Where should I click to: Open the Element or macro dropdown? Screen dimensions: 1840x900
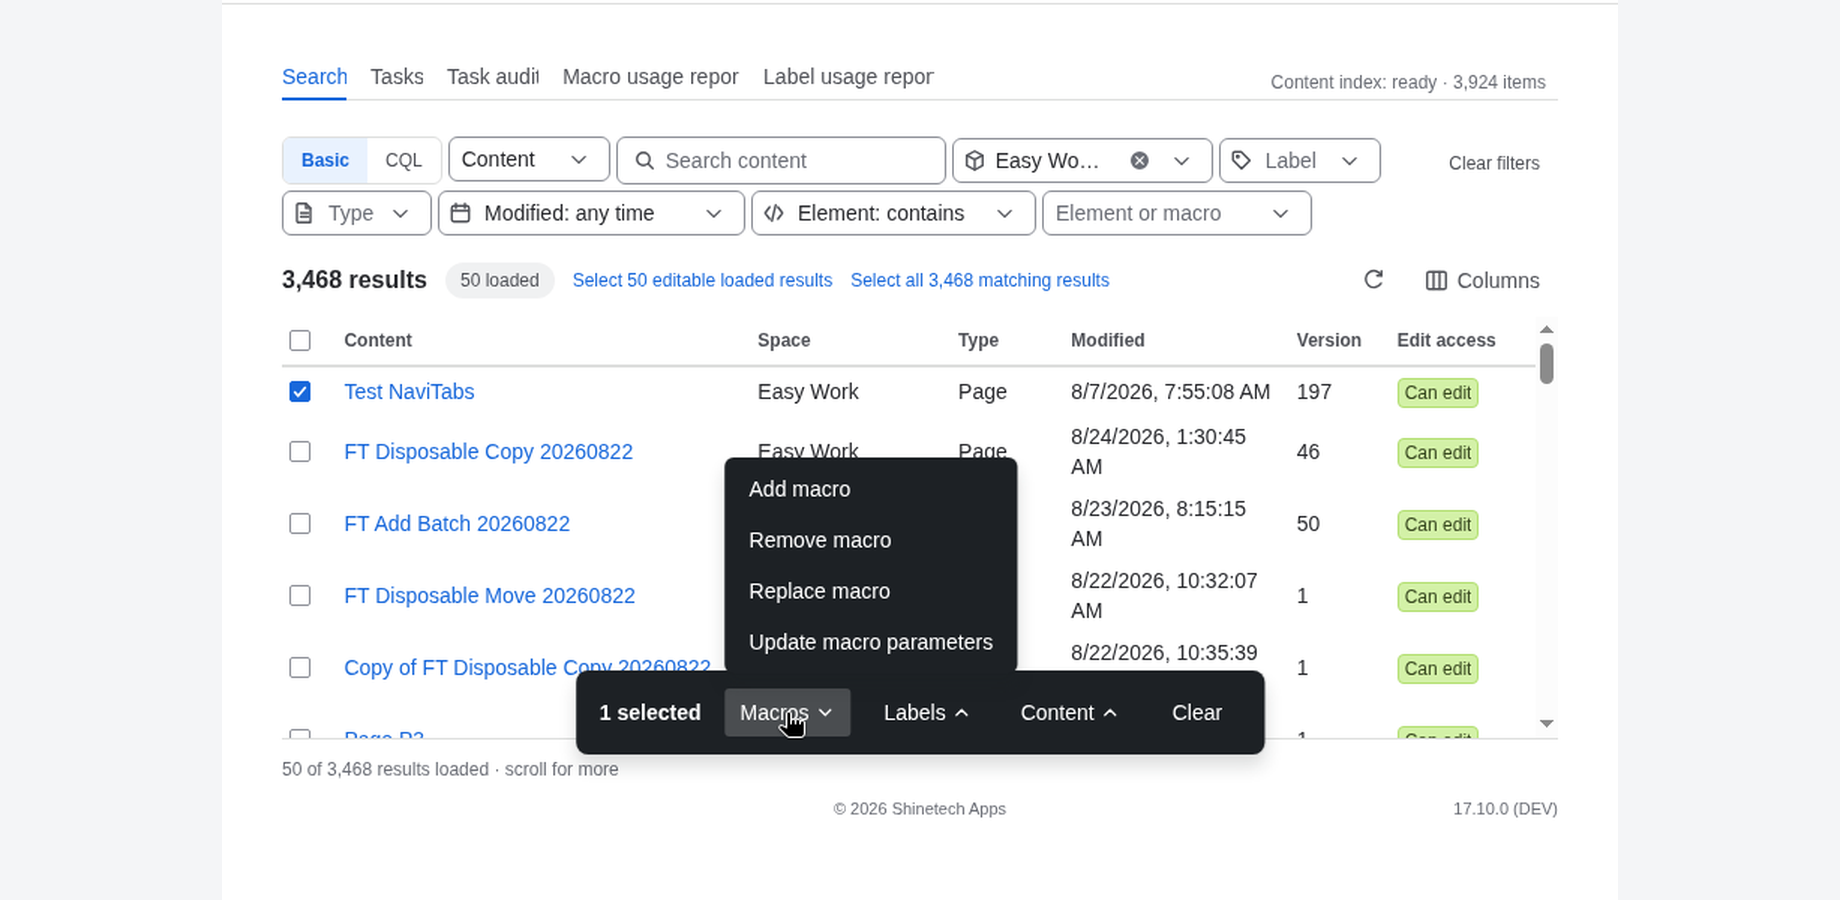(1177, 213)
